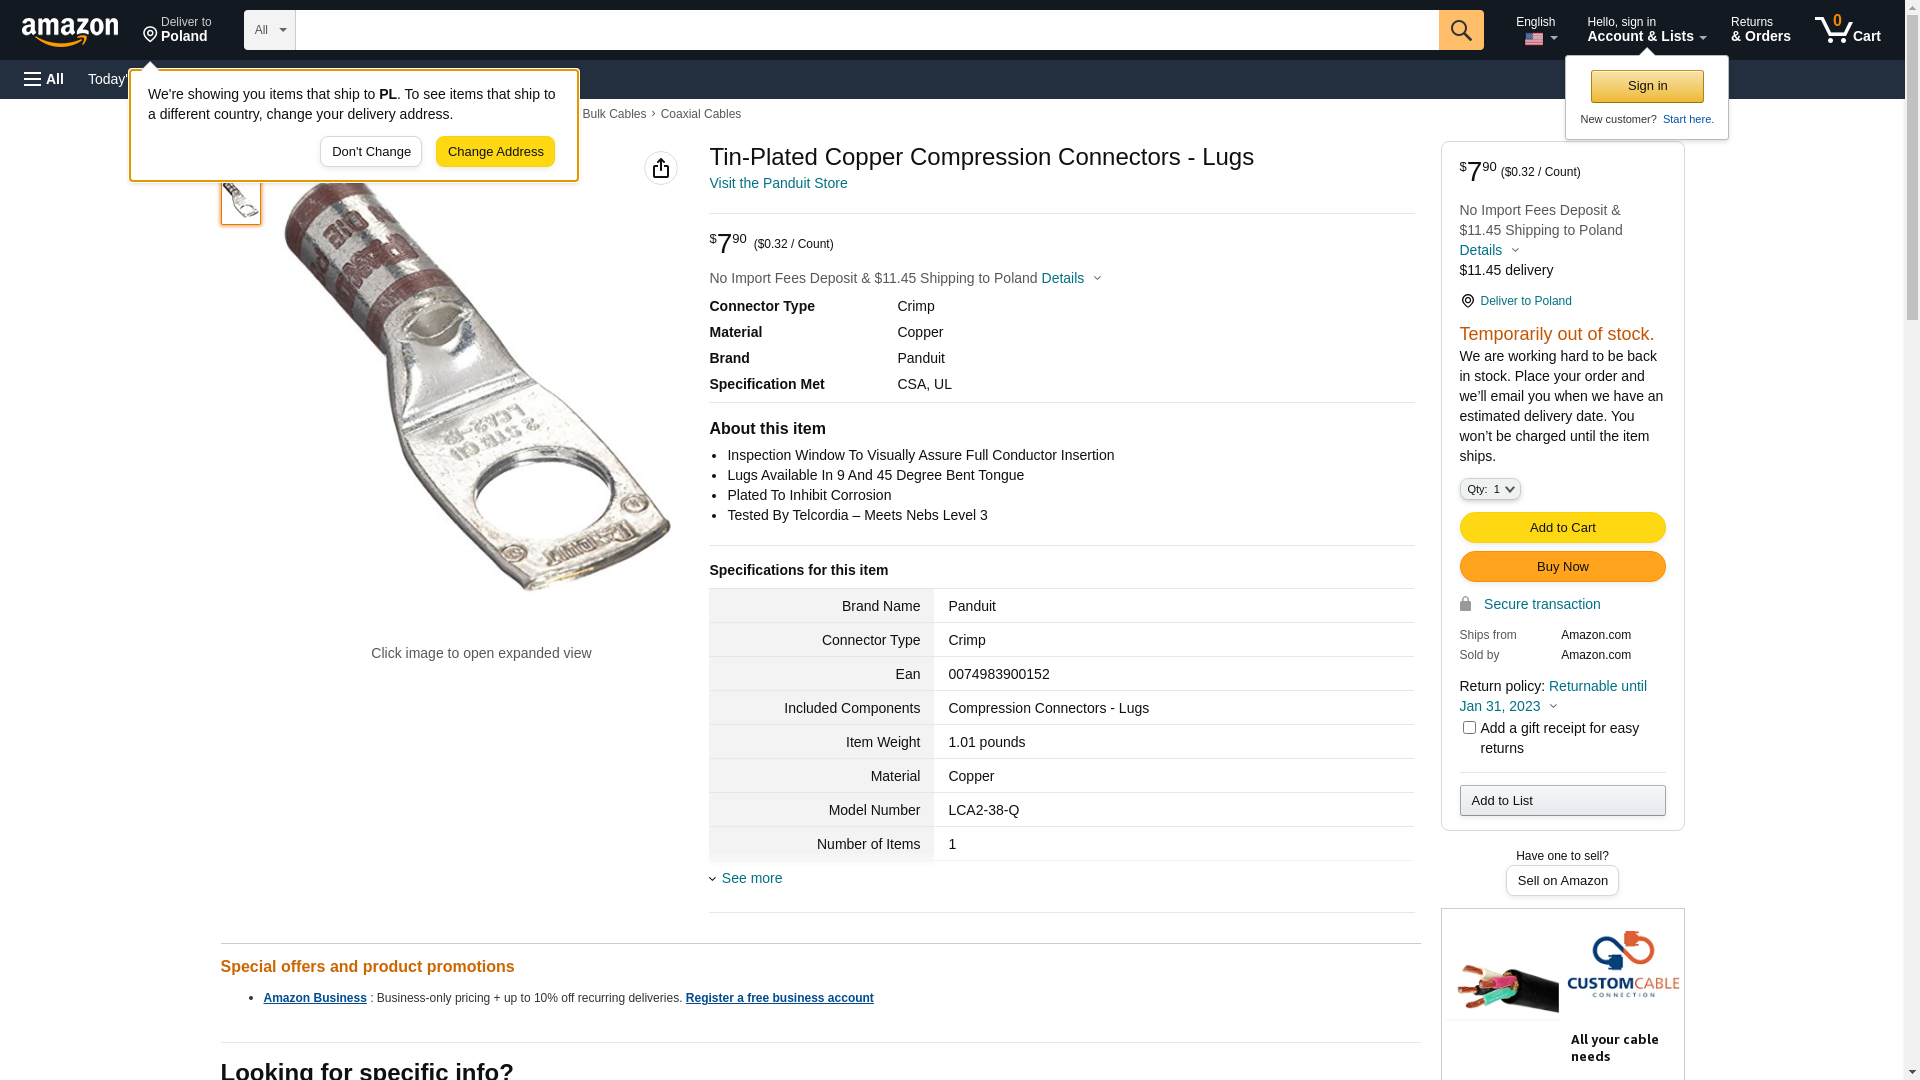The height and width of the screenshot is (1080, 1920).
Task: Open the All hamburger menu
Action: coord(44,79)
